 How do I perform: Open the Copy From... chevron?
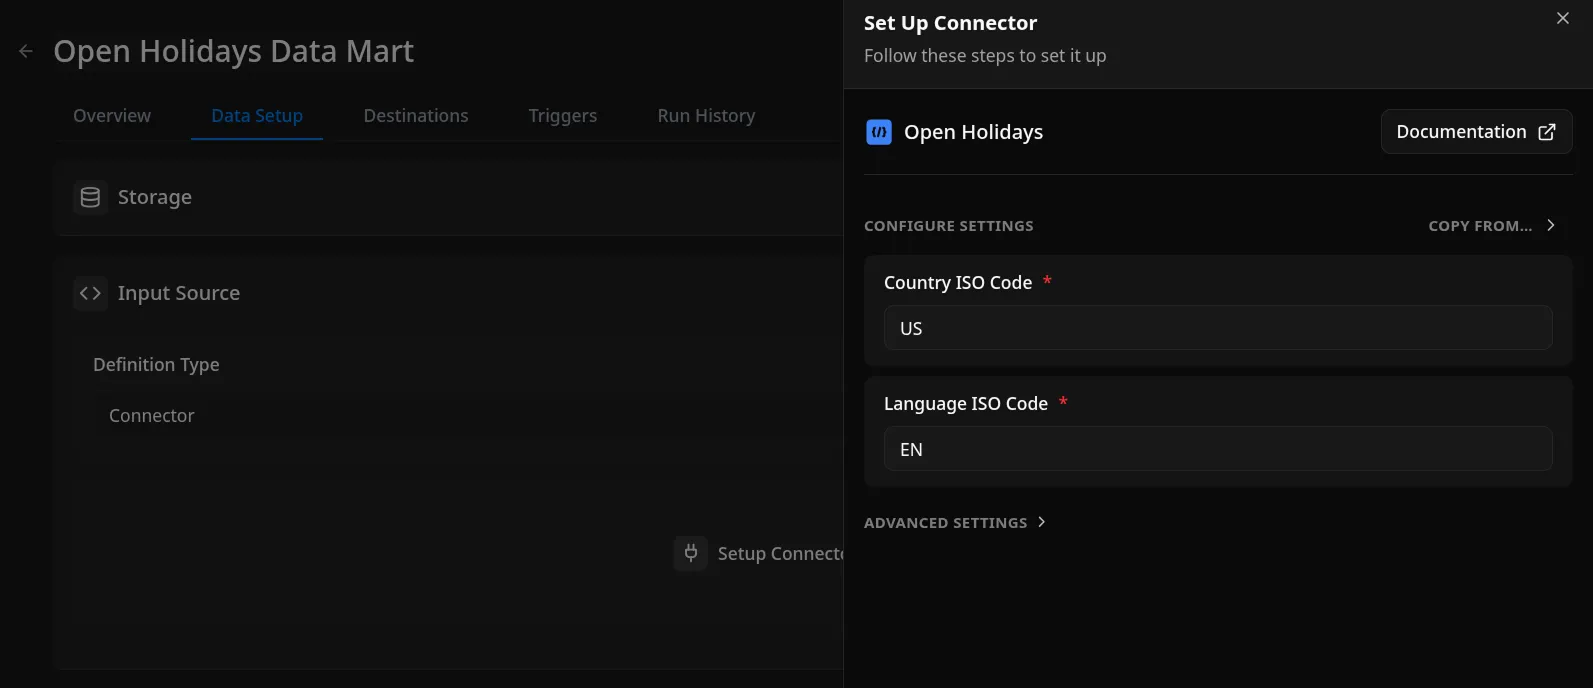pos(1551,225)
